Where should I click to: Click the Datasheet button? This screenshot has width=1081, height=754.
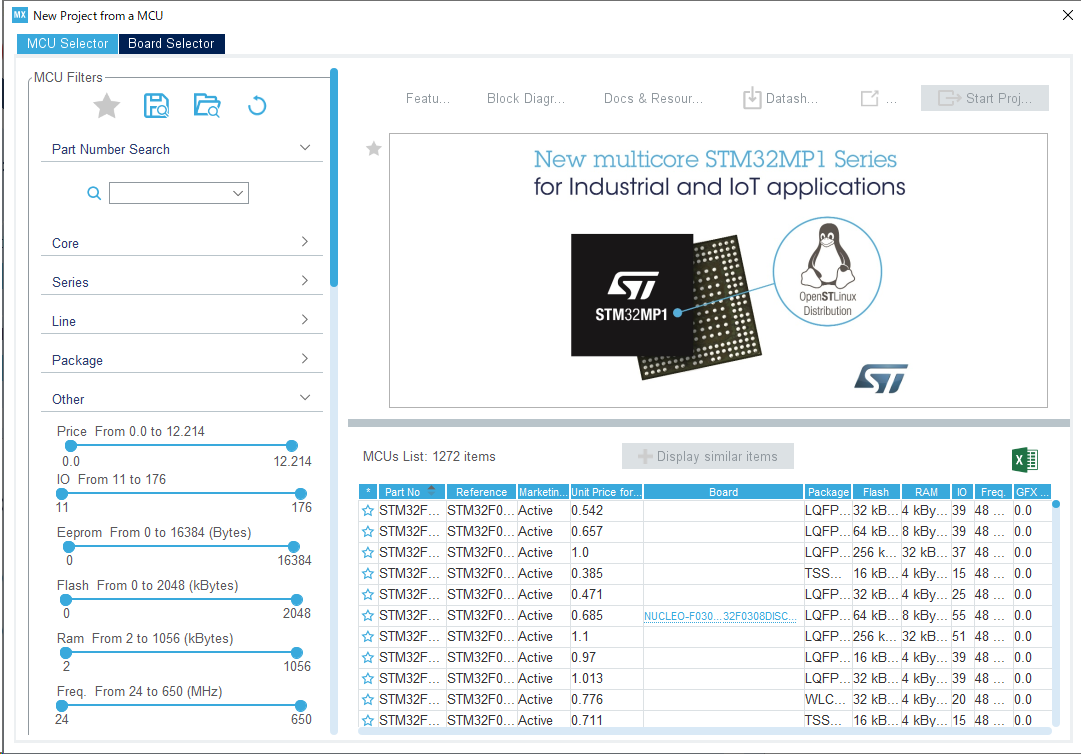pos(781,99)
